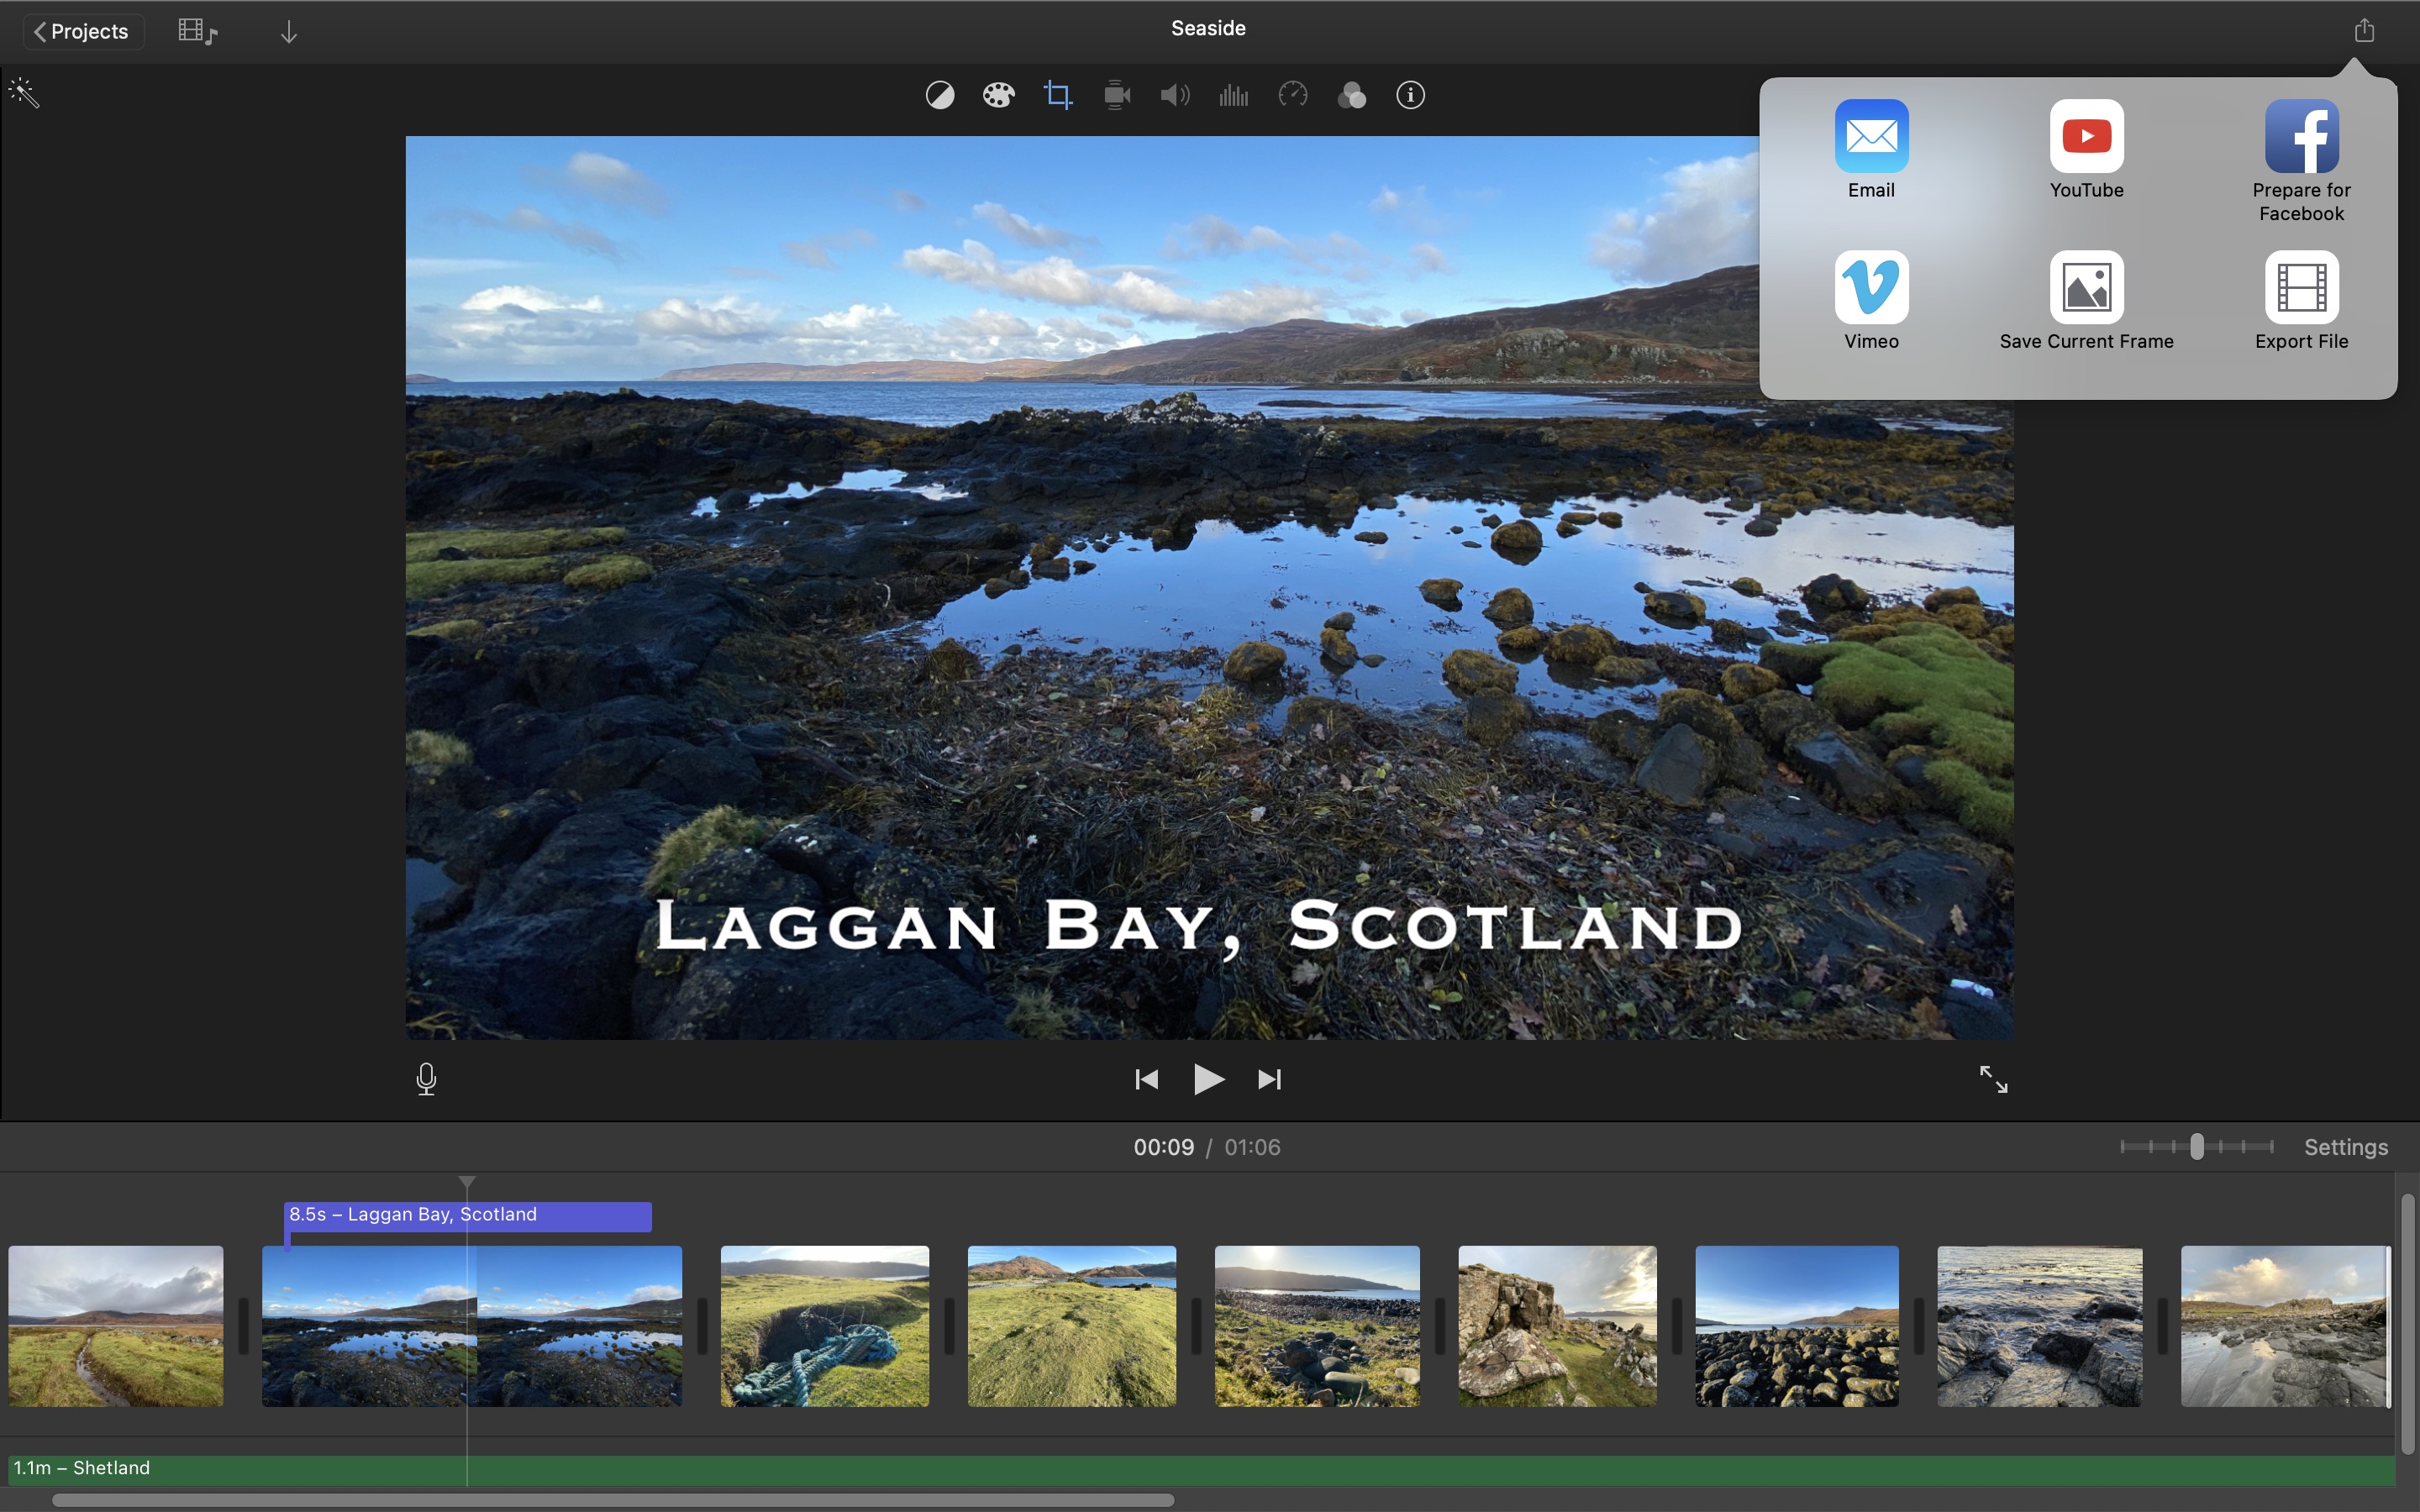Open the speed adjustment tool
This screenshot has width=2420, height=1512.
click(x=1293, y=95)
